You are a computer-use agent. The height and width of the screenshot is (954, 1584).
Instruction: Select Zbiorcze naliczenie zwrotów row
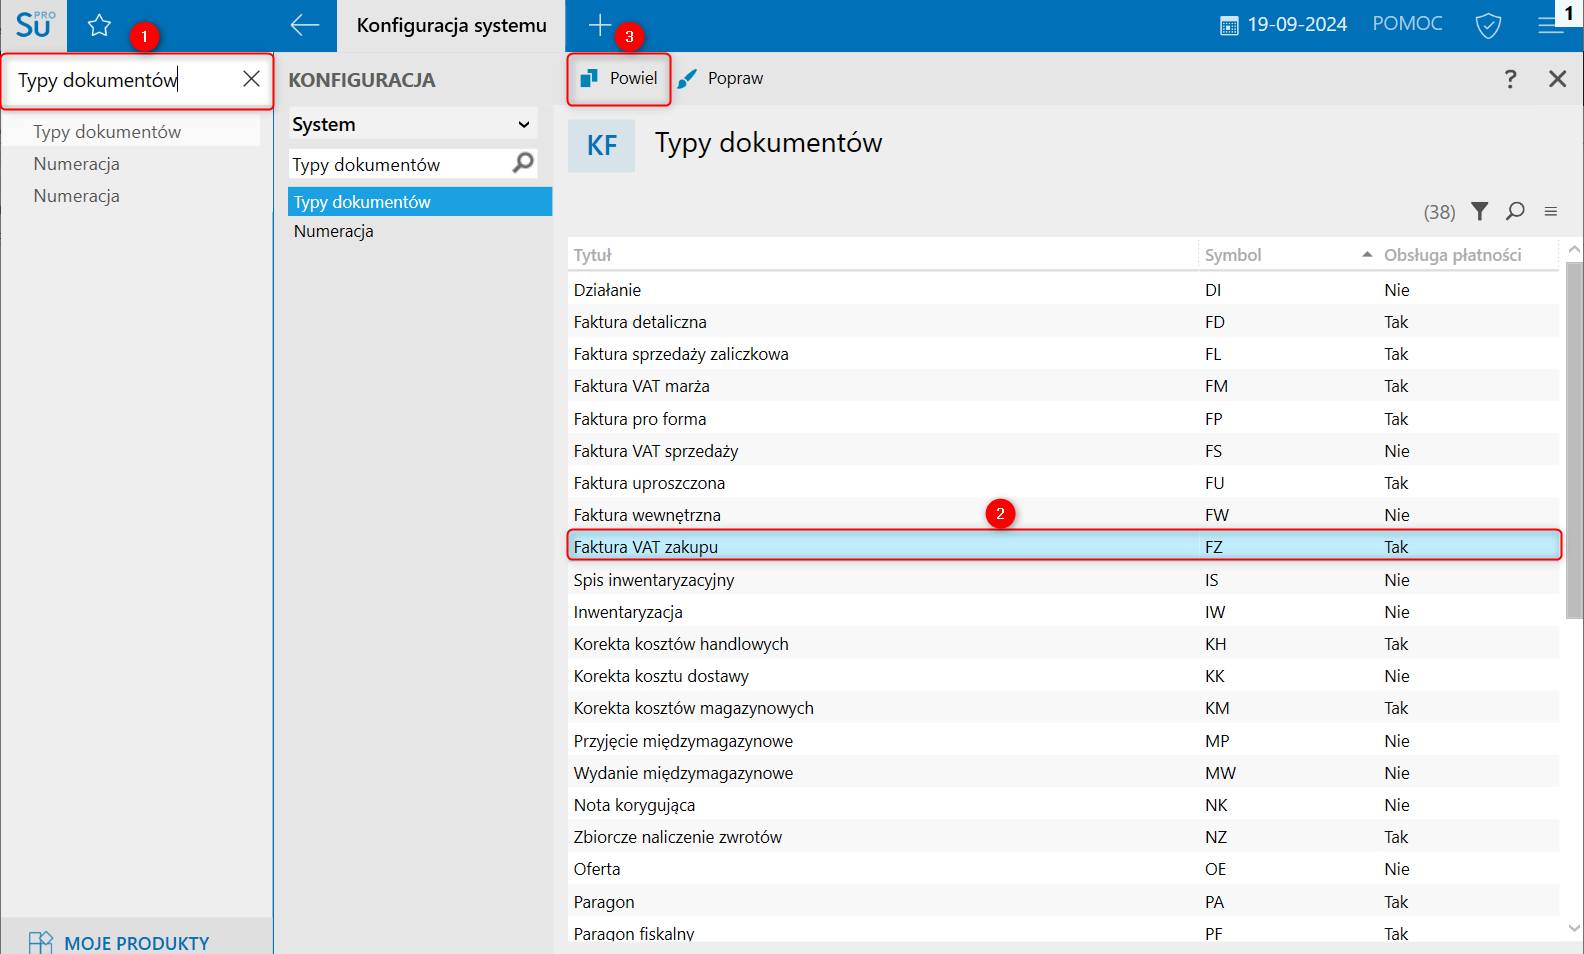click(1063, 837)
